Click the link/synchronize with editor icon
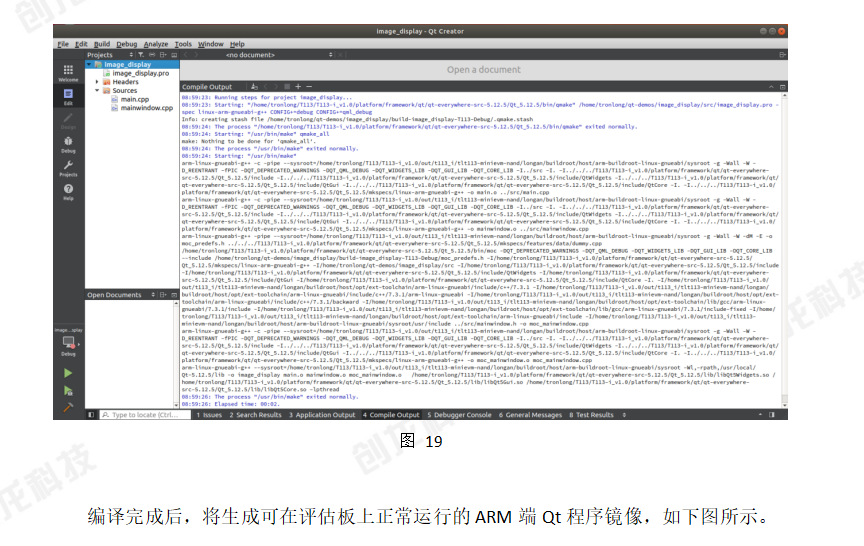 tap(152, 55)
